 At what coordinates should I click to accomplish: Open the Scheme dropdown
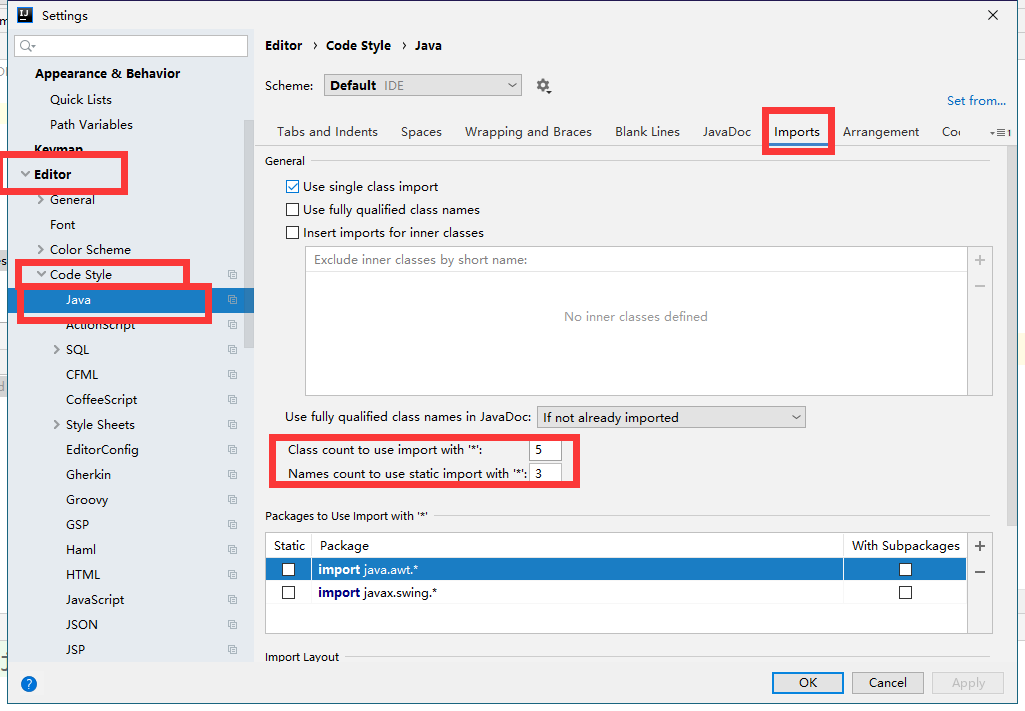coord(423,86)
